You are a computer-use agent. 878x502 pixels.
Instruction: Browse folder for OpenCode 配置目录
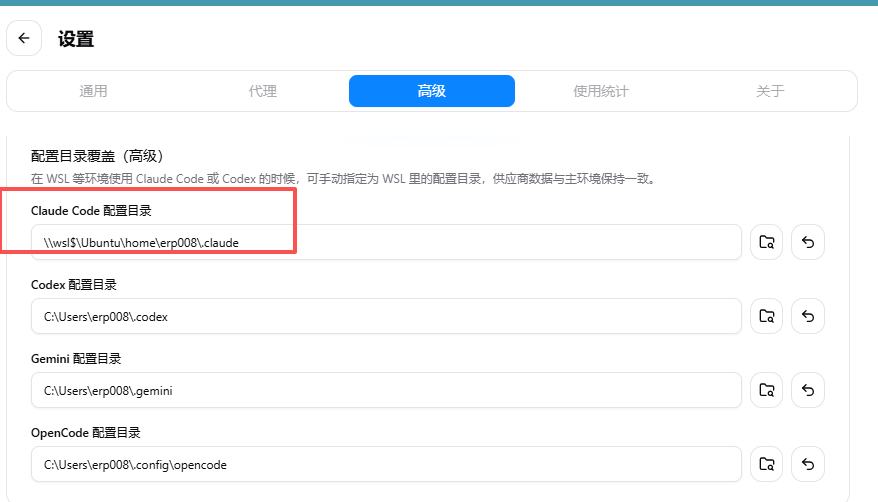click(767, 464)
